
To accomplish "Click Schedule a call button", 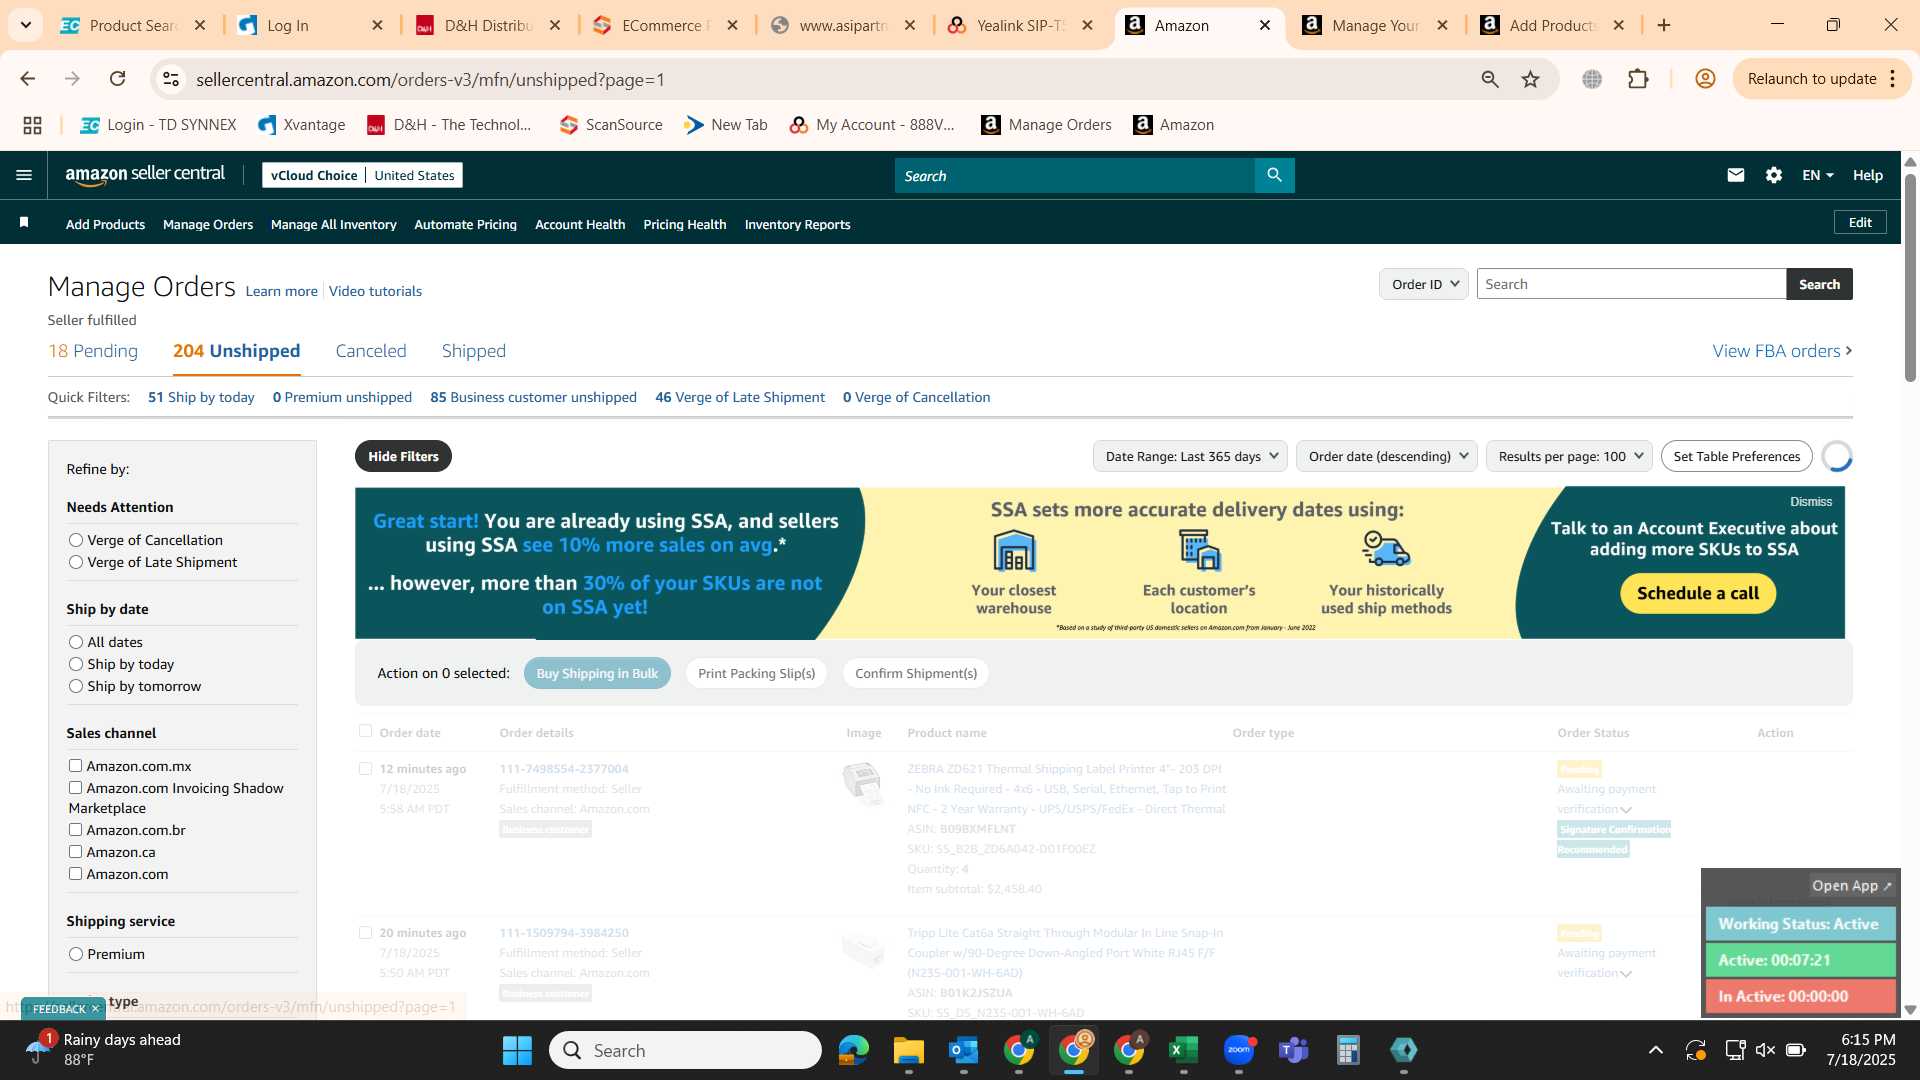I will (1698, 593).
